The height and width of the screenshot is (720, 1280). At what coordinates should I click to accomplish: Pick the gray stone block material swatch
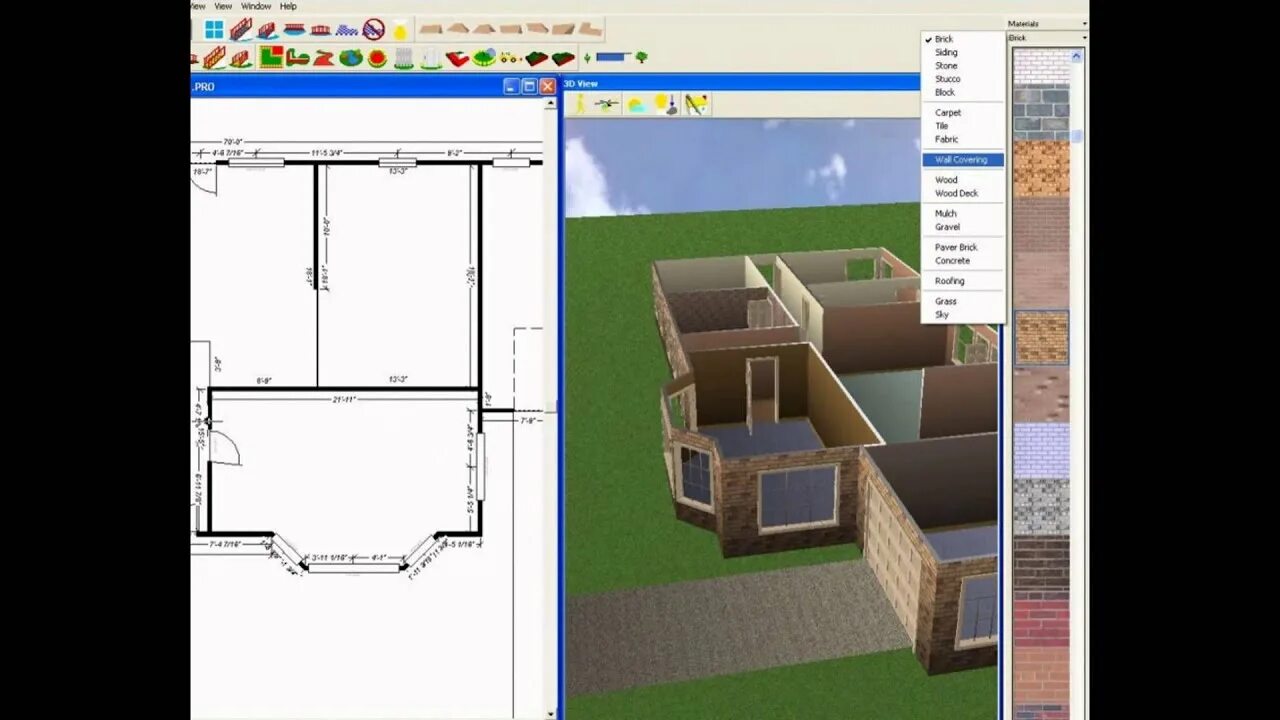1041,112
